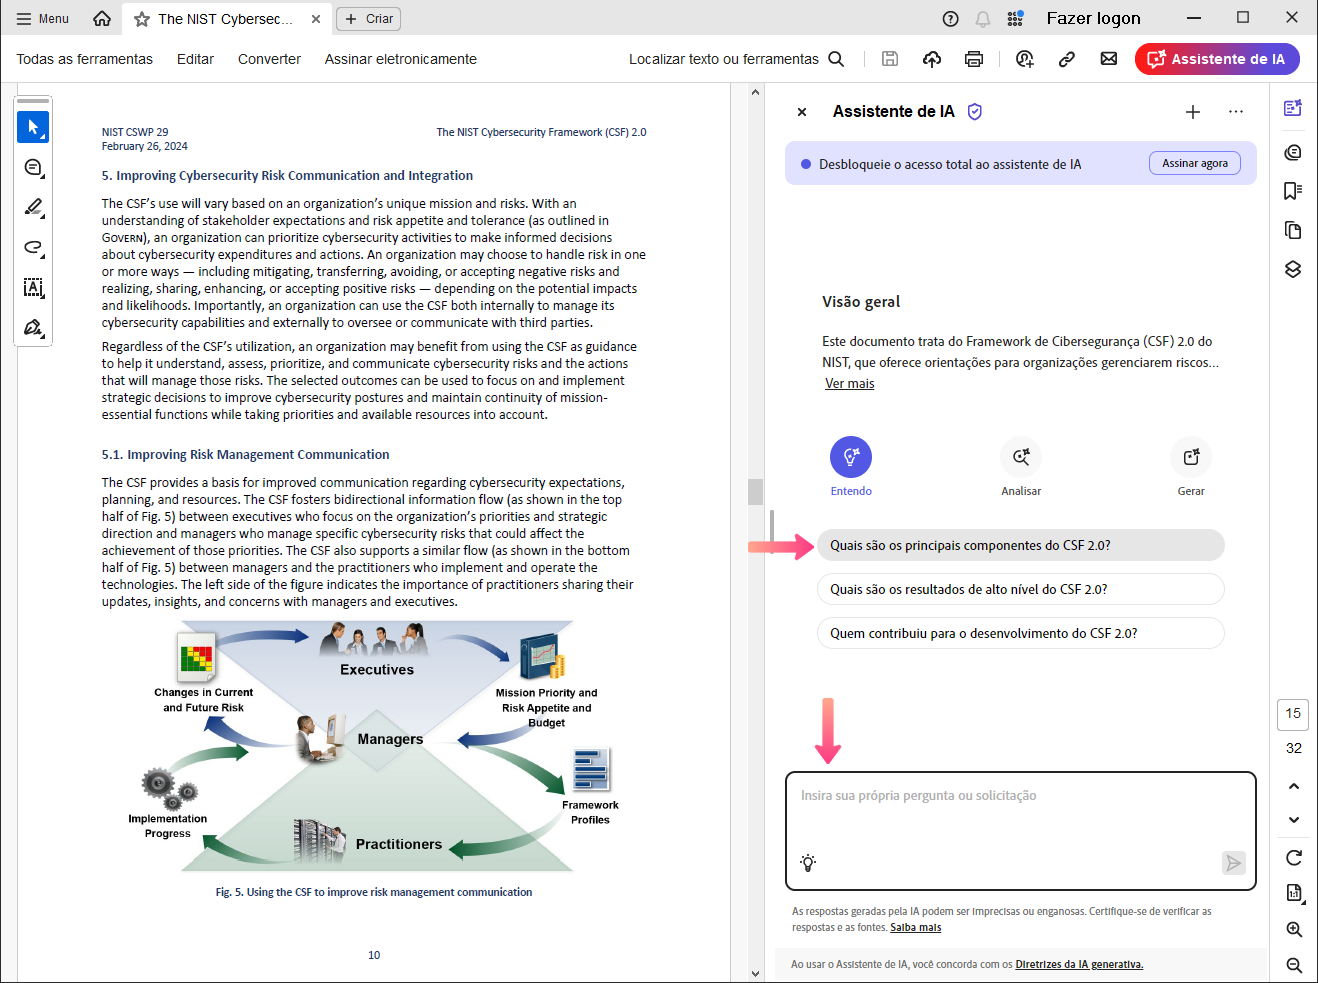Open Todas as ferramentas menu

[x=85, y=59]
